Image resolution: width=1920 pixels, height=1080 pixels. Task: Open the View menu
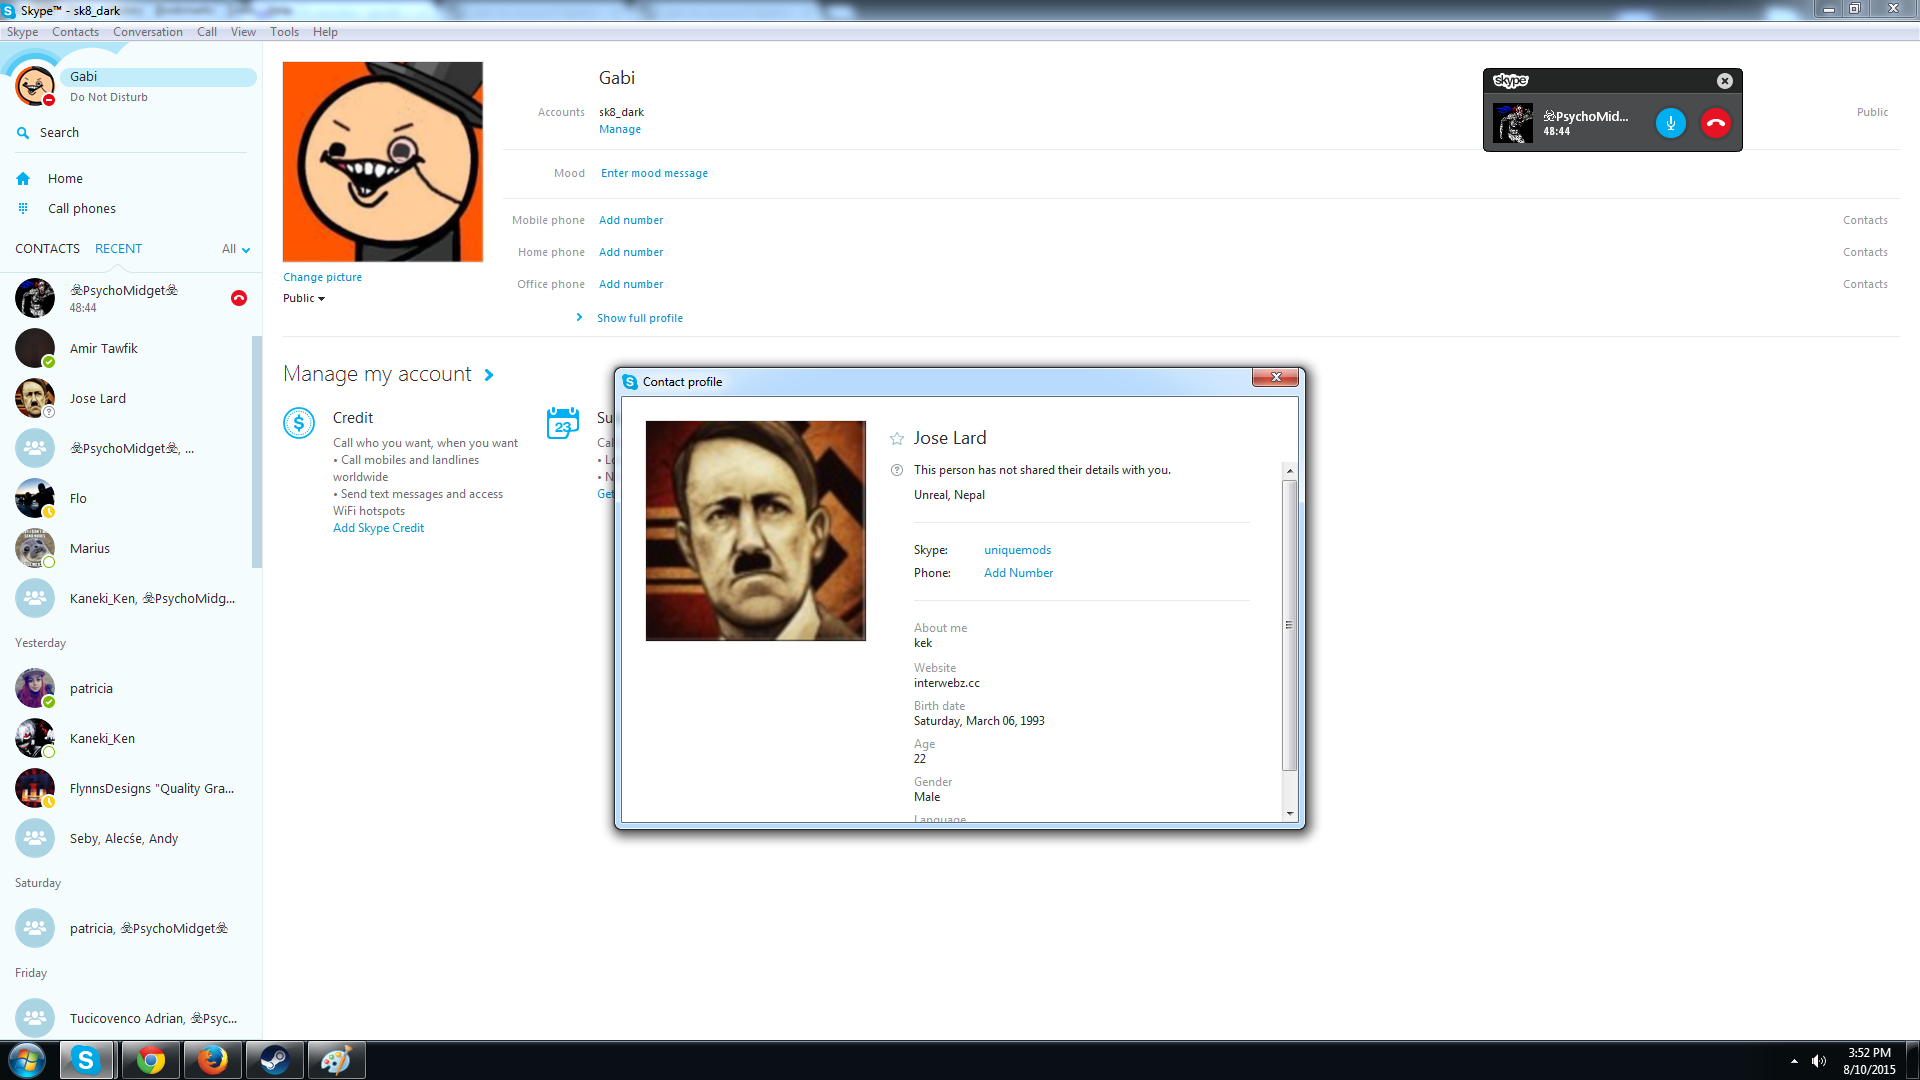[x=243, y=32]
